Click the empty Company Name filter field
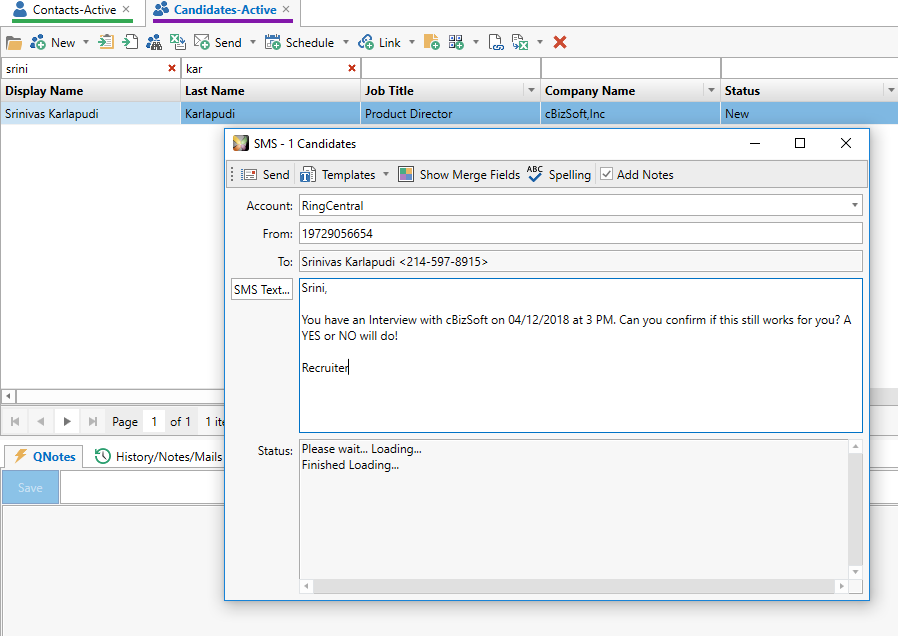Viewport: 898px width, 636px height. tap(631, 69)
